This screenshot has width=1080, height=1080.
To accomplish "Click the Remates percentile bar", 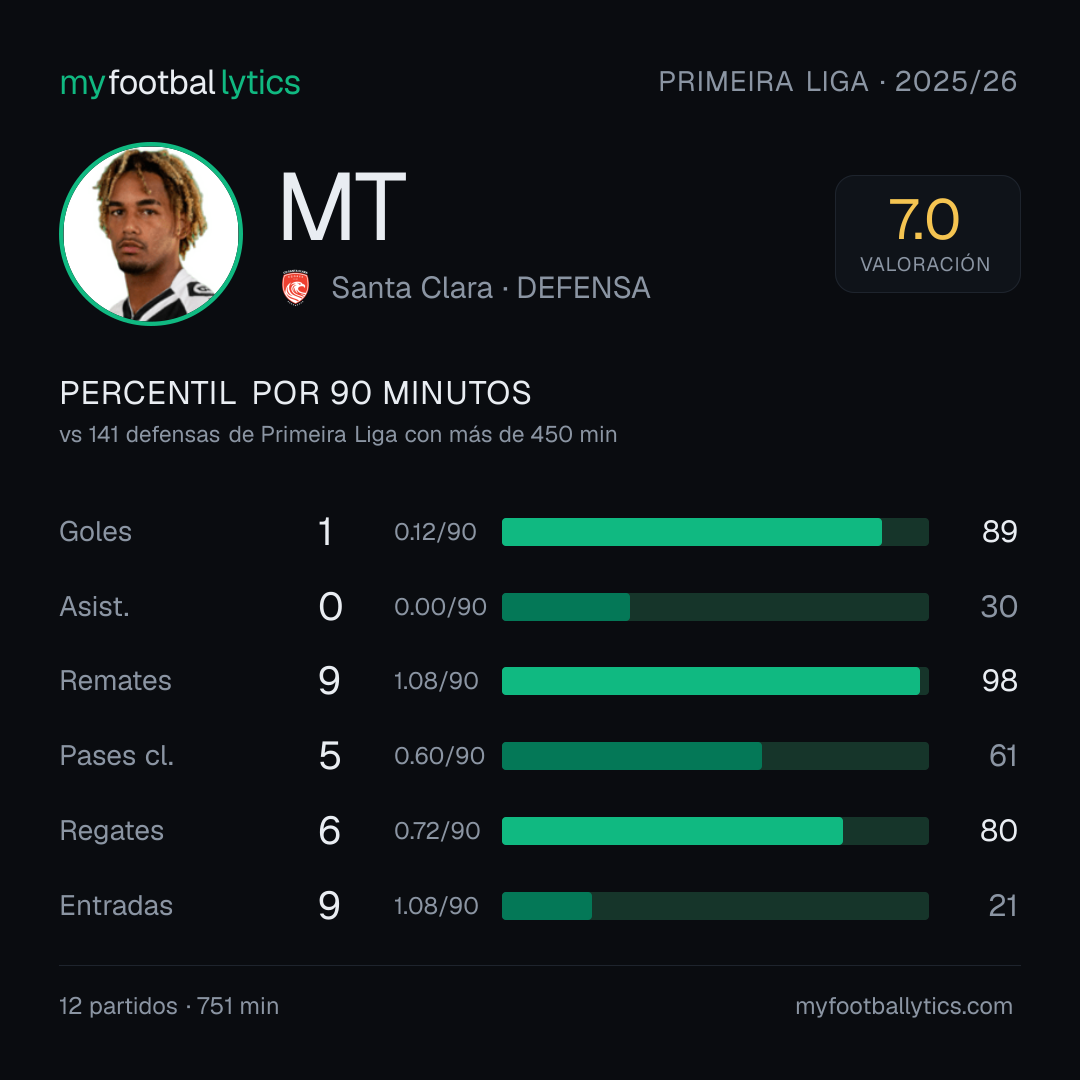I will (x=715, y=681).
